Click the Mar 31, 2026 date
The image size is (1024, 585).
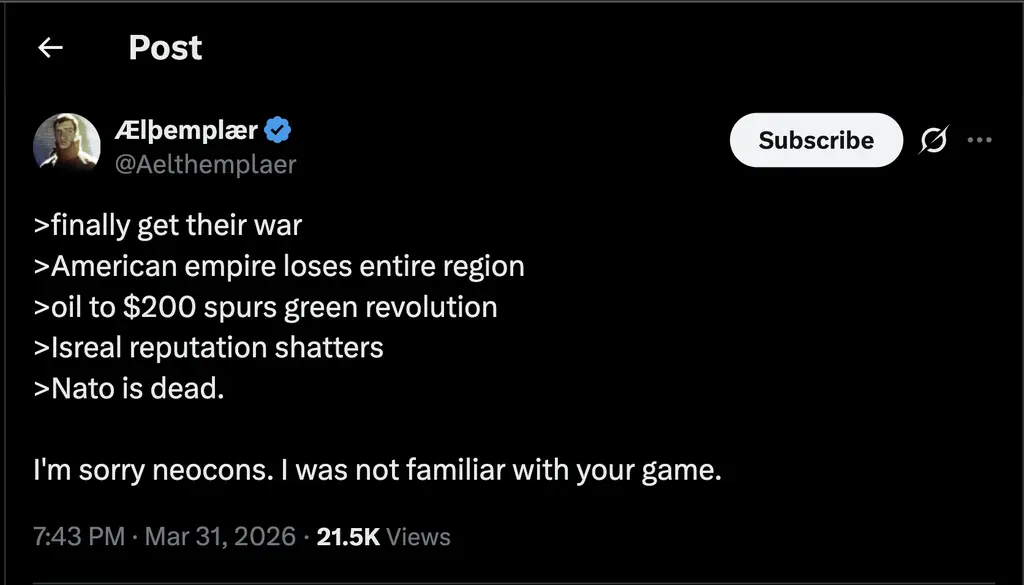(x=220, y=537)
